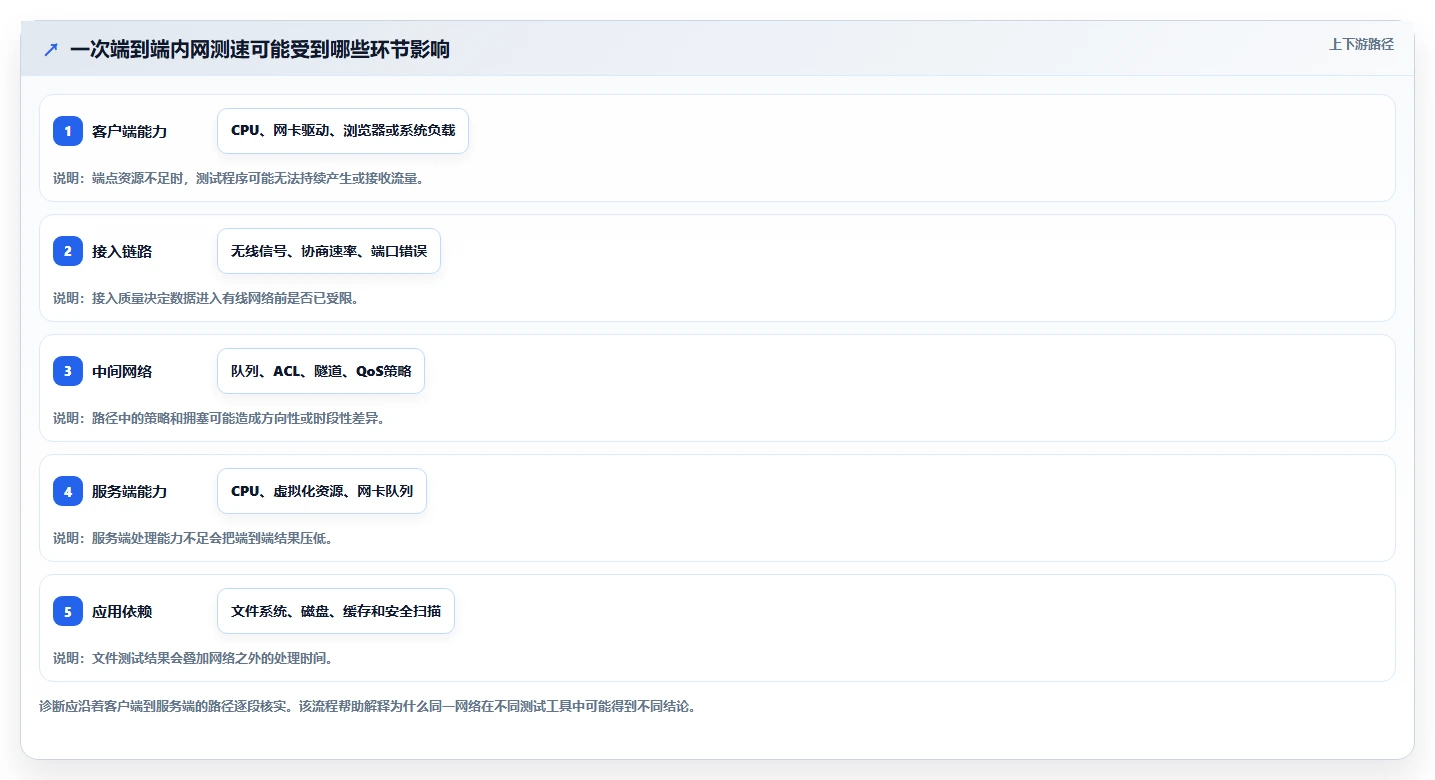Select the 应用依赖 step label
This screenshot has width=1435, height=780.
[122, 611]
